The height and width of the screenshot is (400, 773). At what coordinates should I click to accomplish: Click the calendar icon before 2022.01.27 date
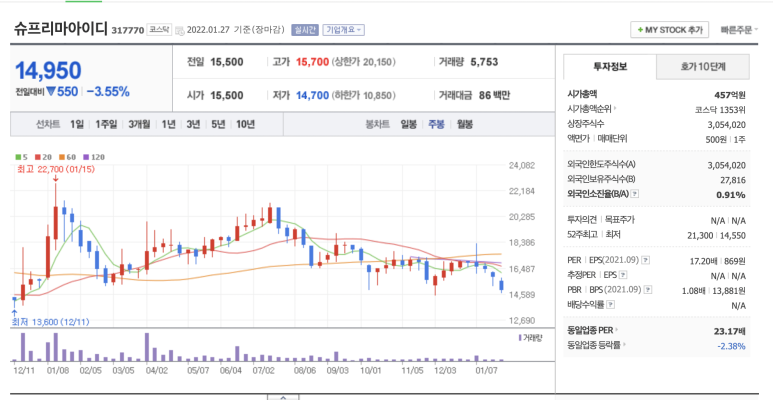[179, 31]
